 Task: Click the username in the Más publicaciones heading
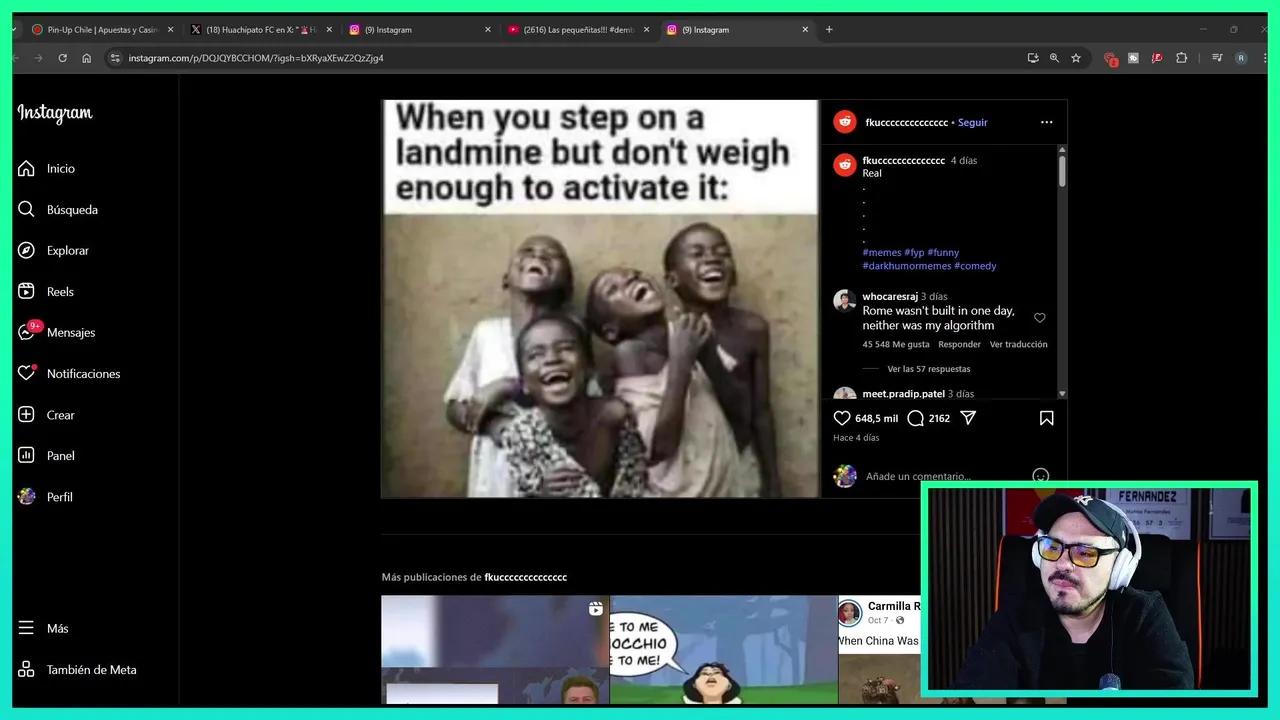click(x=526, y=577)
